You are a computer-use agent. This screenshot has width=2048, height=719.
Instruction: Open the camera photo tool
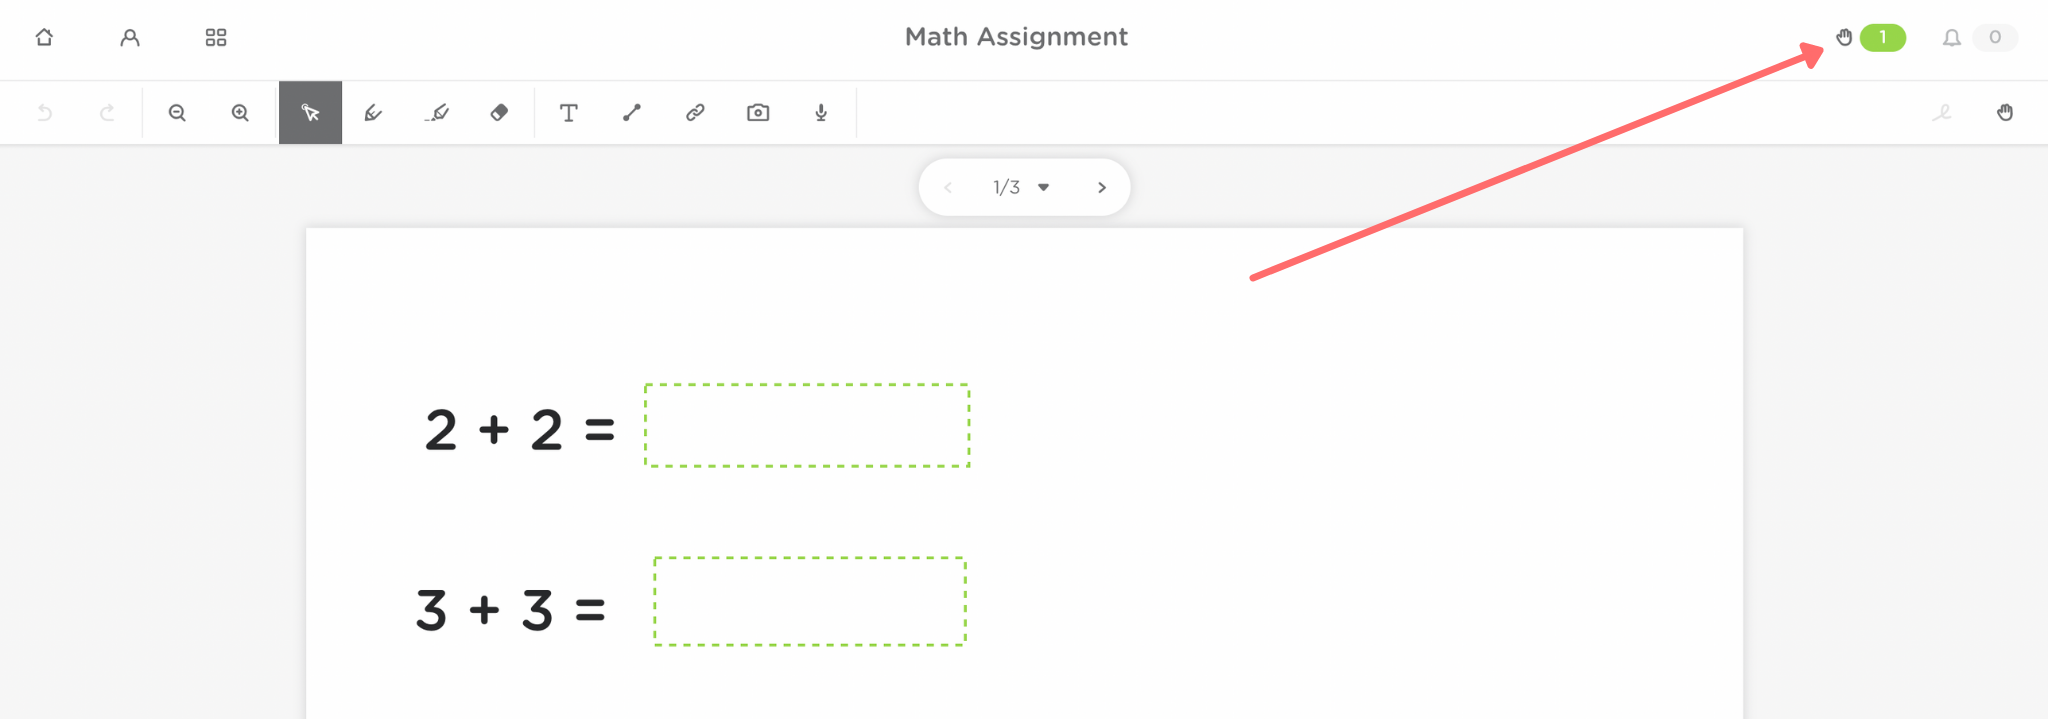click(758, 113)
